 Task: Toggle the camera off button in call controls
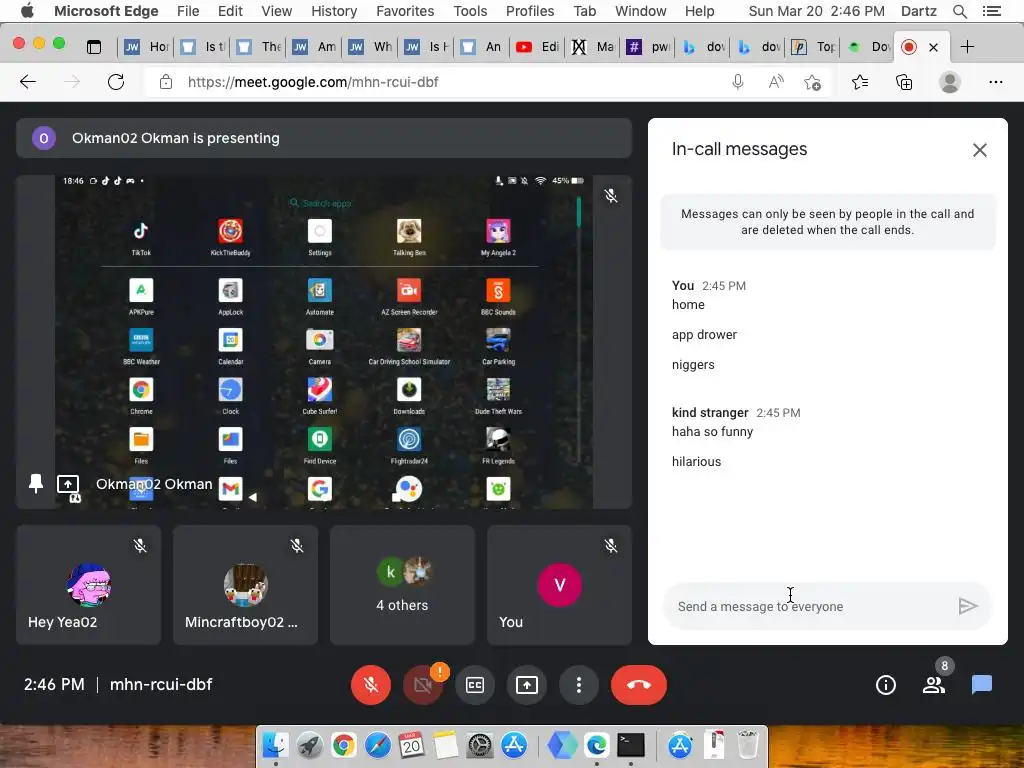pyautogui.click(x=423, y=684)
